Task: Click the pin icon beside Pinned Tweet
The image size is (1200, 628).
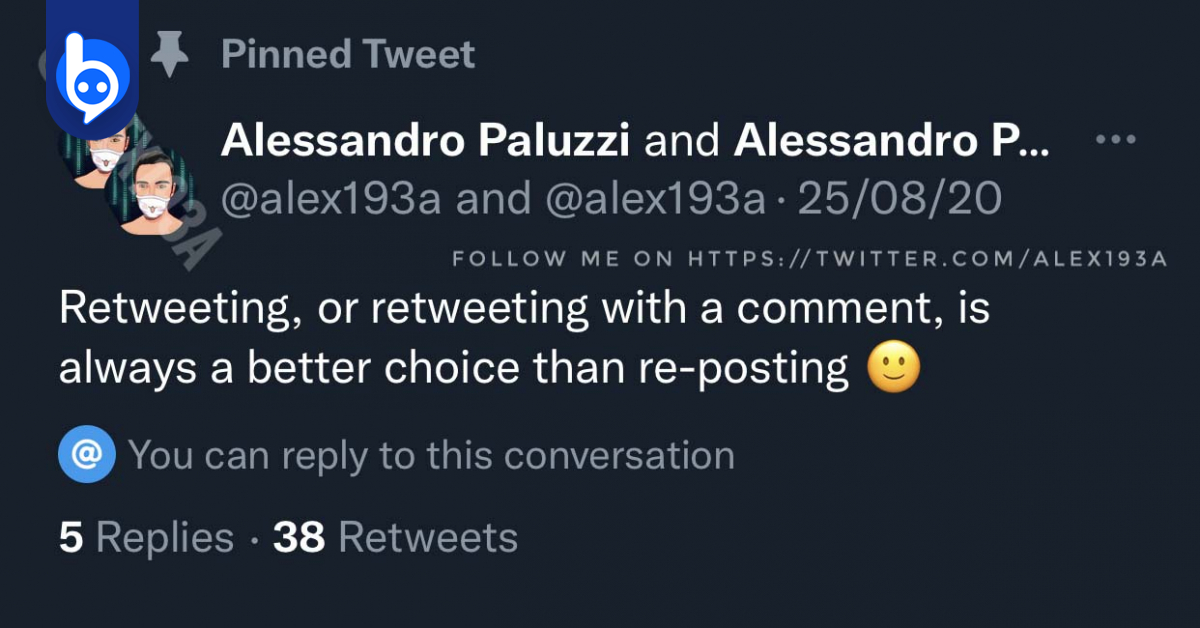Action: pos(169,54)
